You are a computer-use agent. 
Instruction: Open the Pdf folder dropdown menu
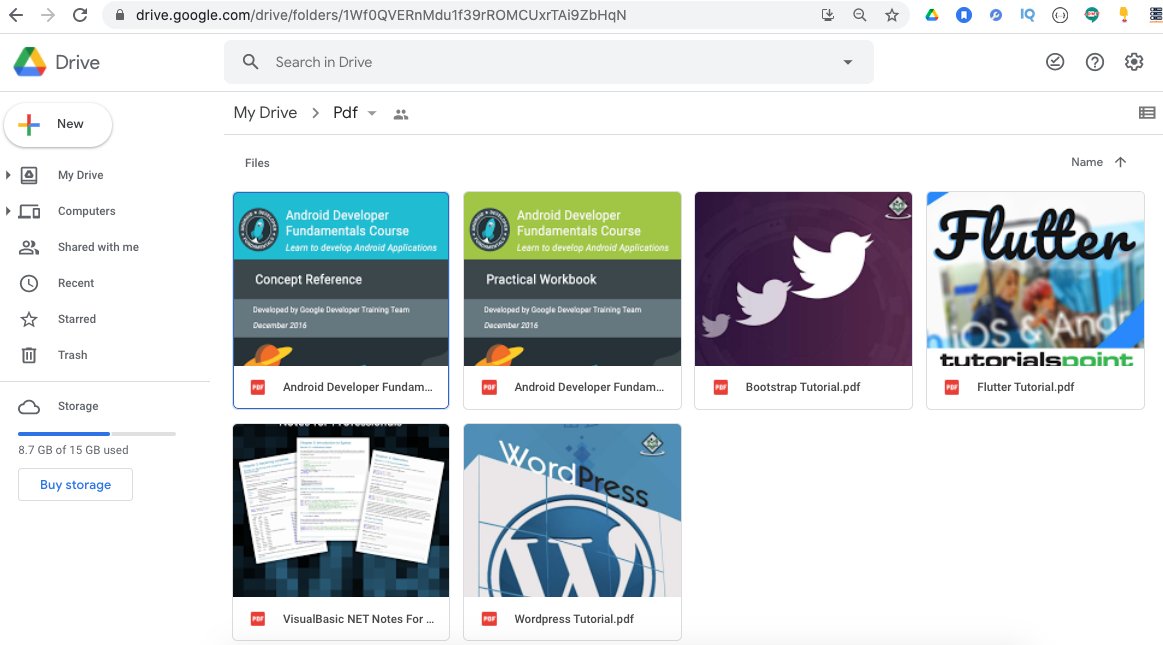click(372, 113)
